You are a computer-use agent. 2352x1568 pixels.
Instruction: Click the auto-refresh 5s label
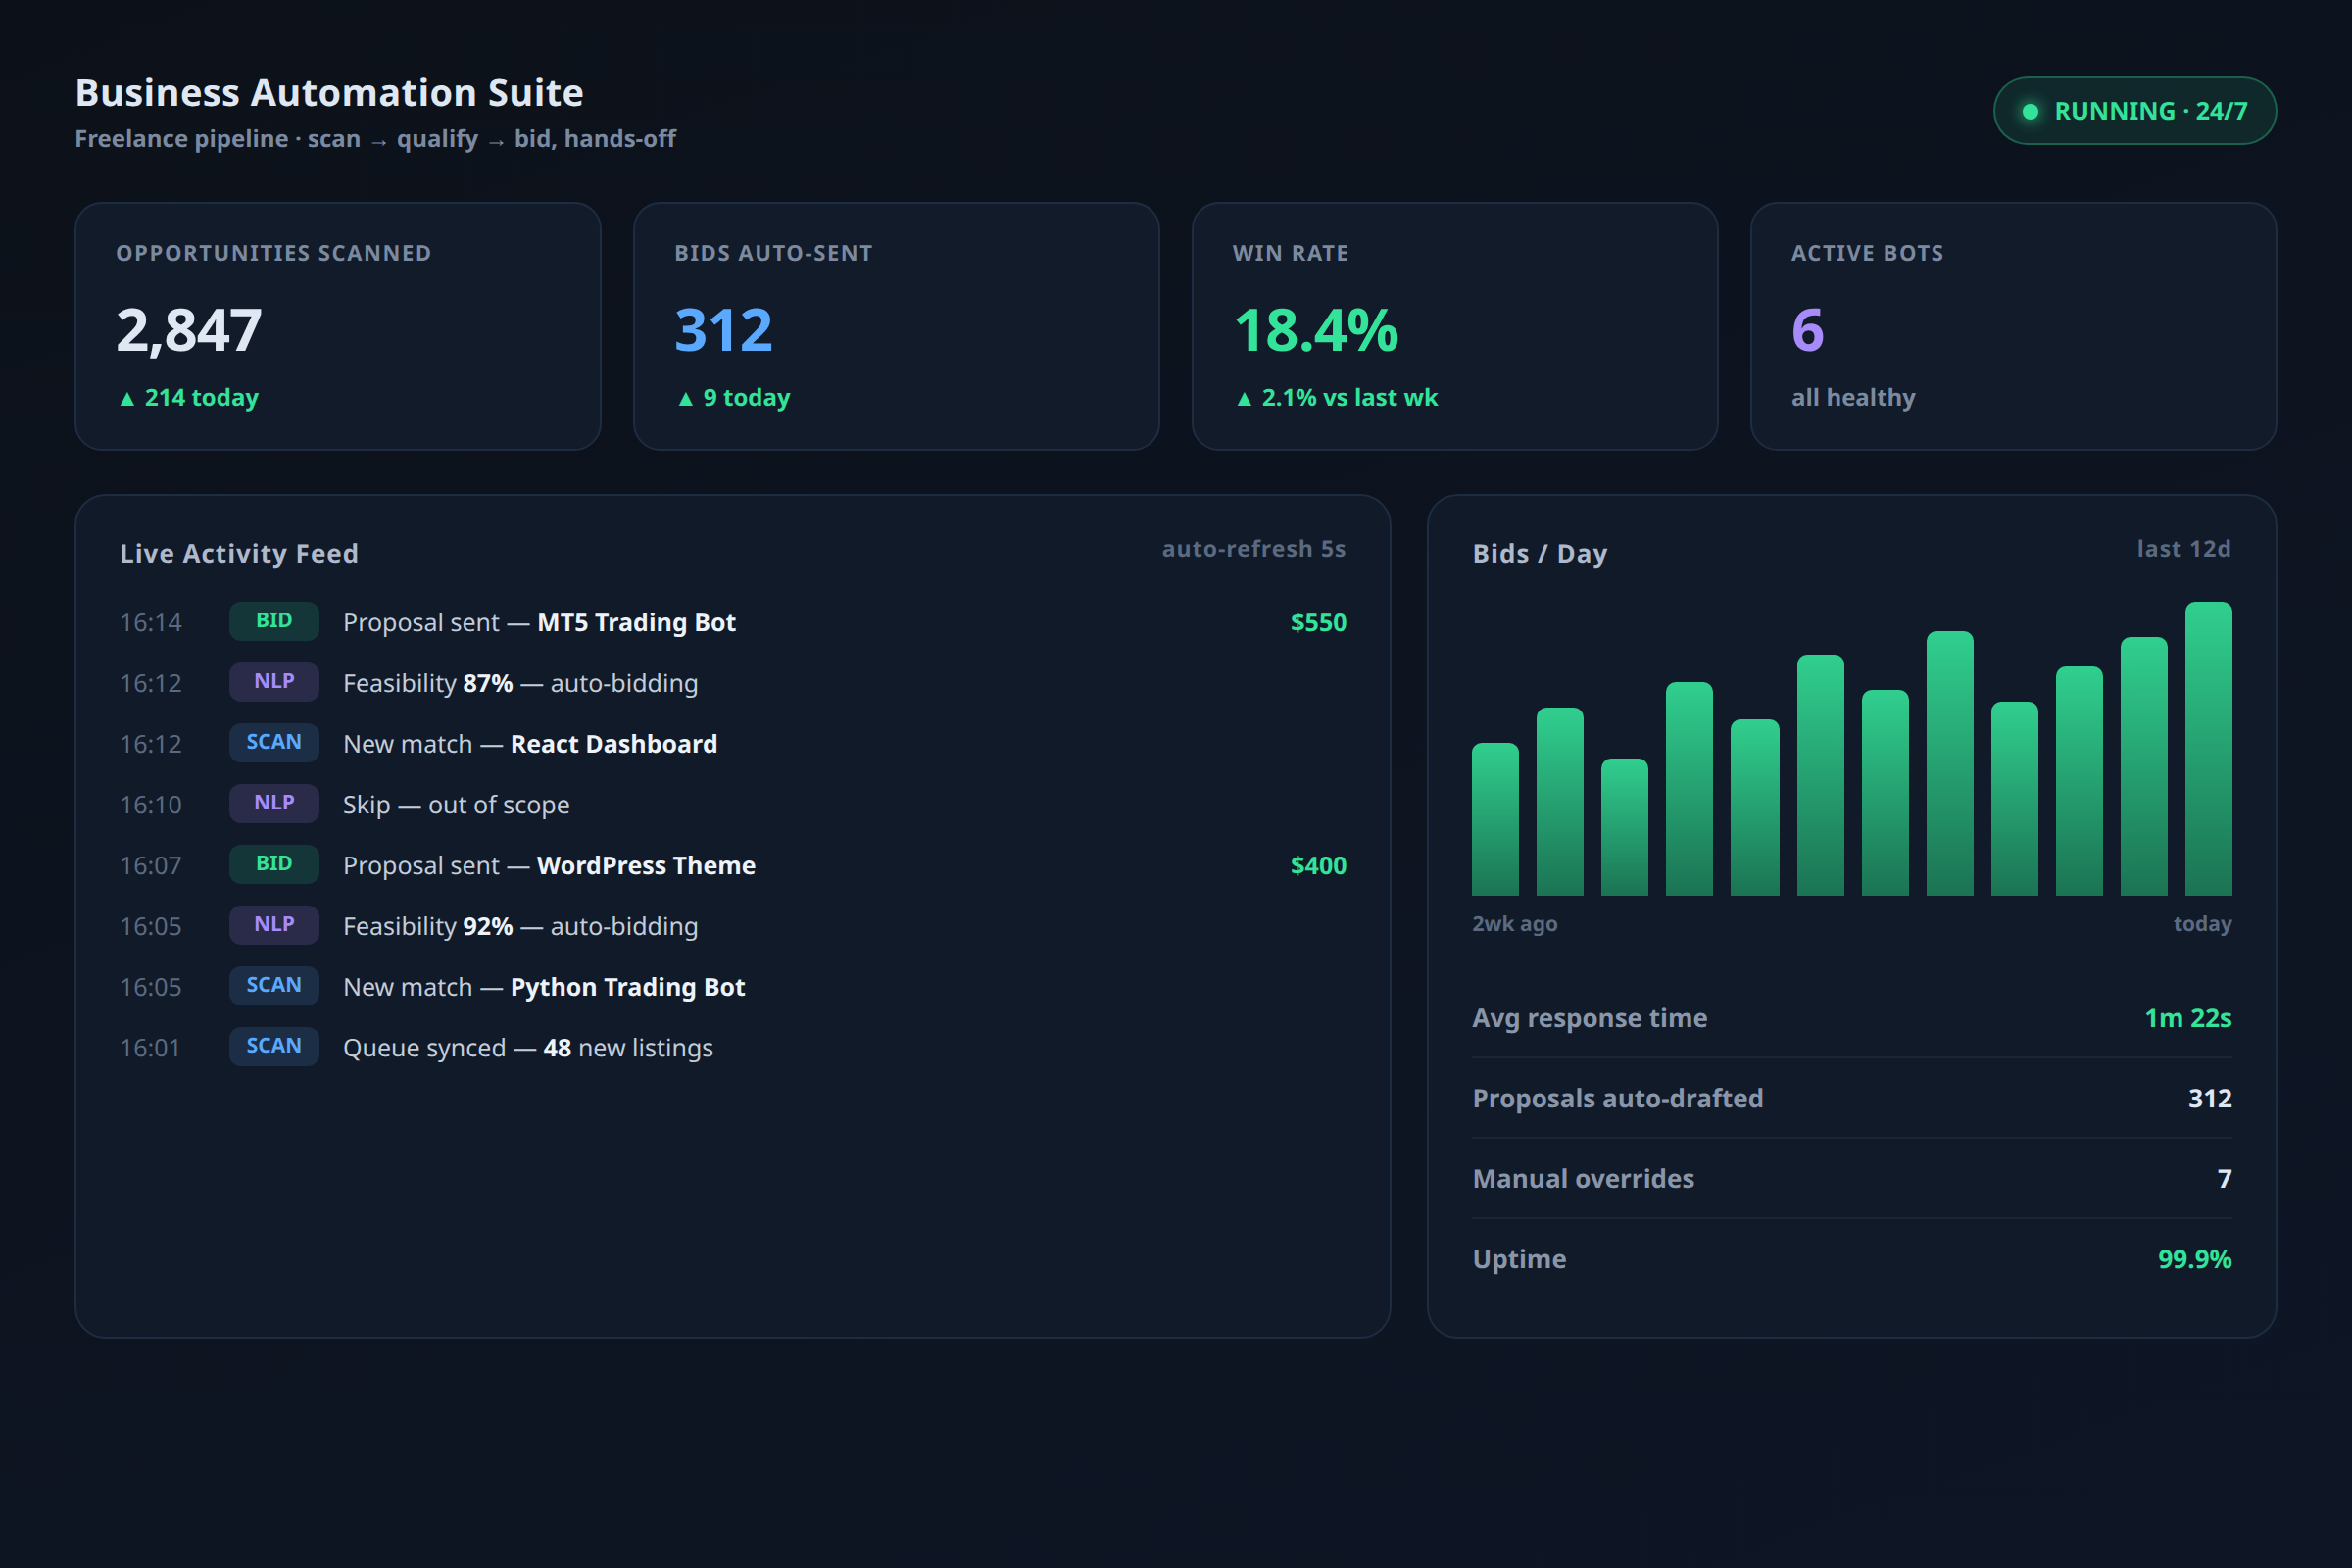[x=1254, y=549]
